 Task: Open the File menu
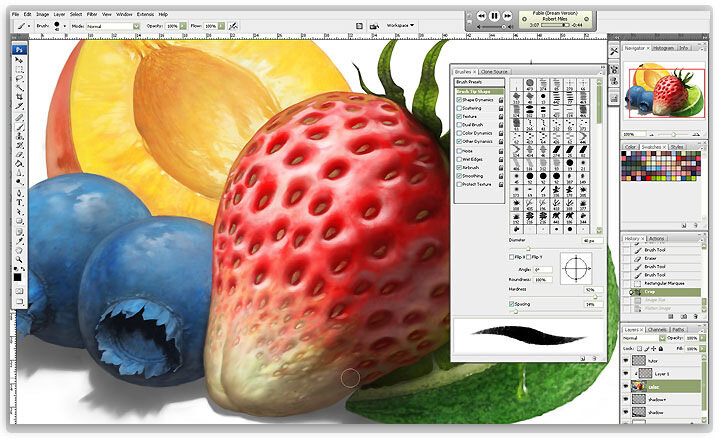(x=16, y=14)
